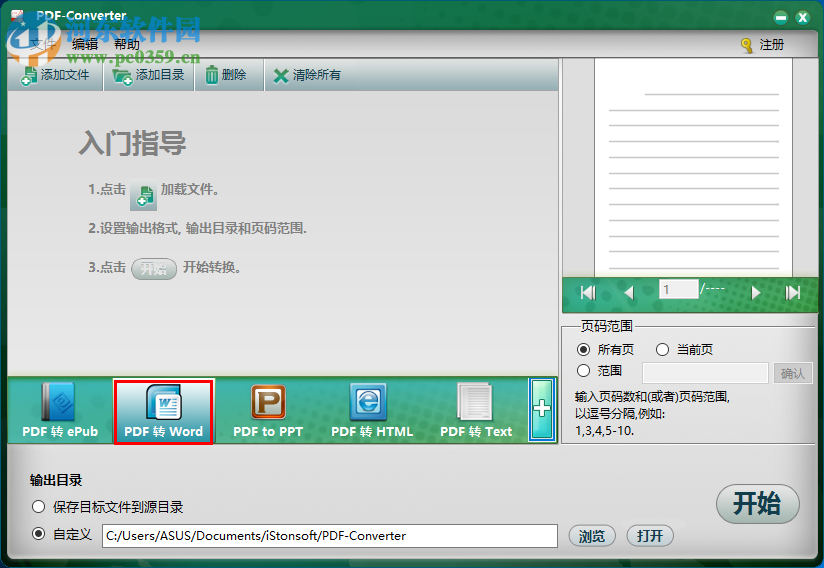Click the page number field in preview
Viewport: 824px width, 568px height.
(678, 290)
